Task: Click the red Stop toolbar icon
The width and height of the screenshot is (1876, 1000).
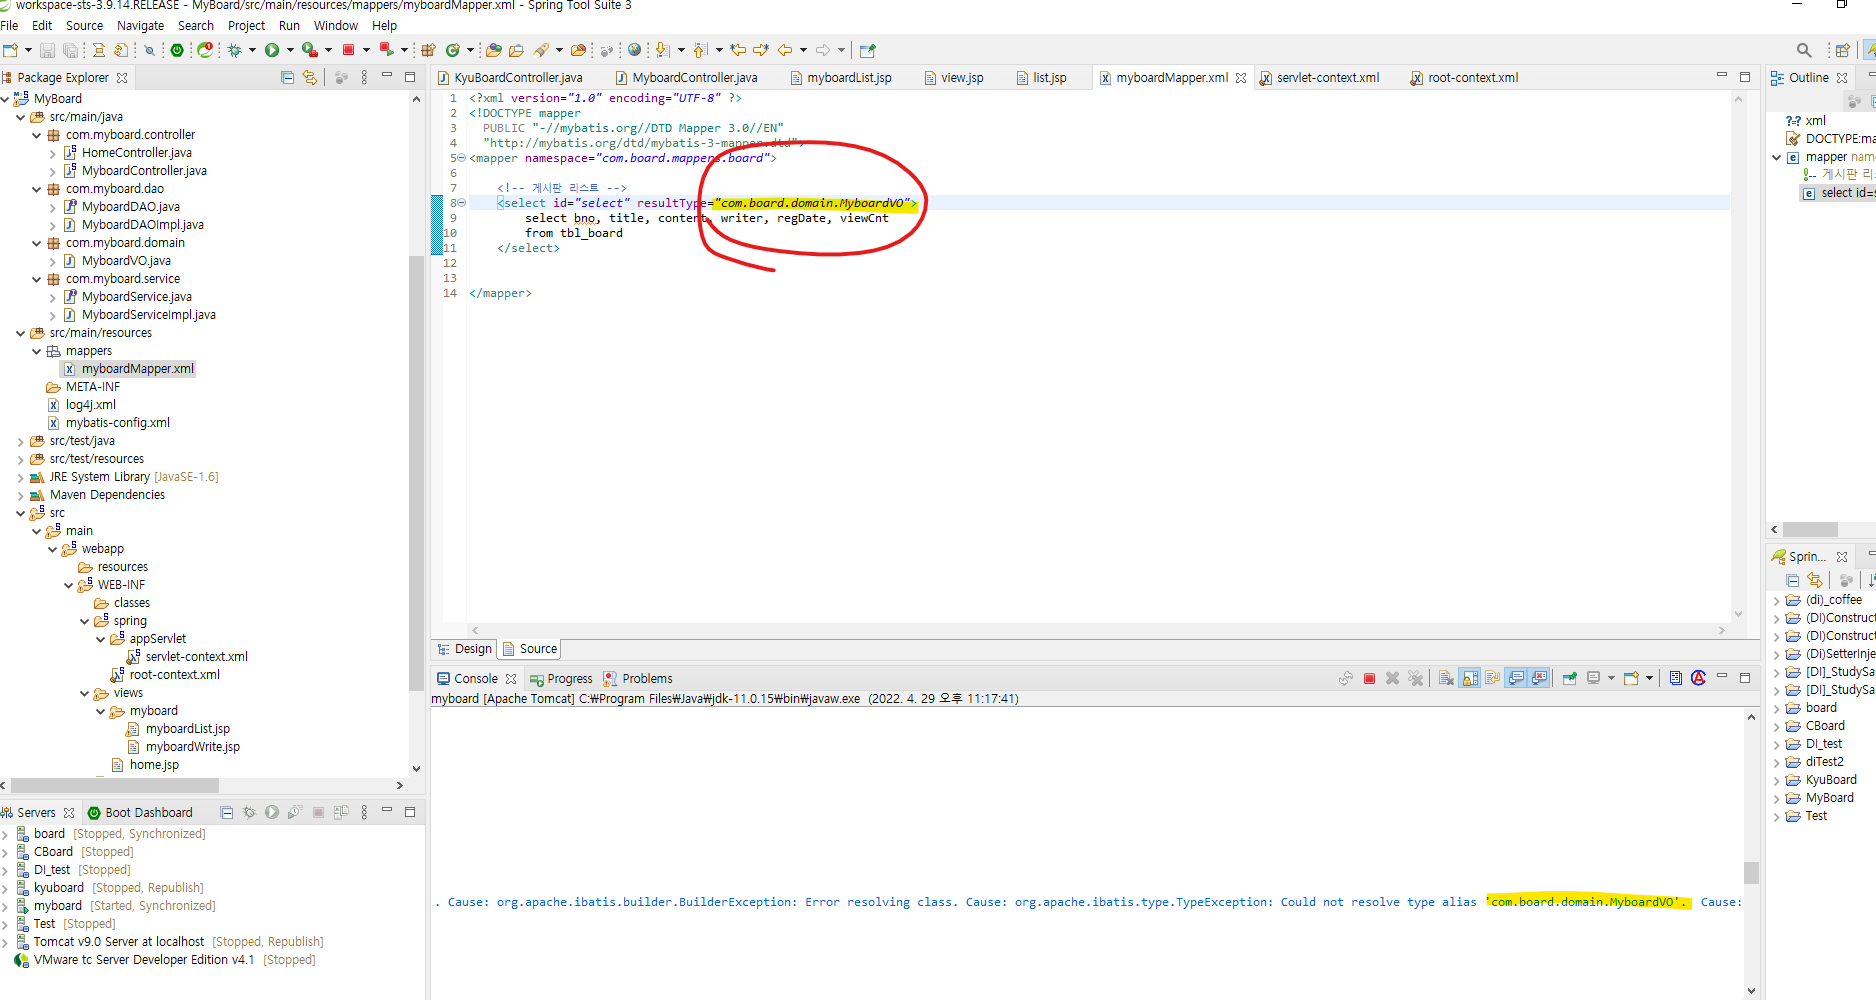Action: click(349, 50)
